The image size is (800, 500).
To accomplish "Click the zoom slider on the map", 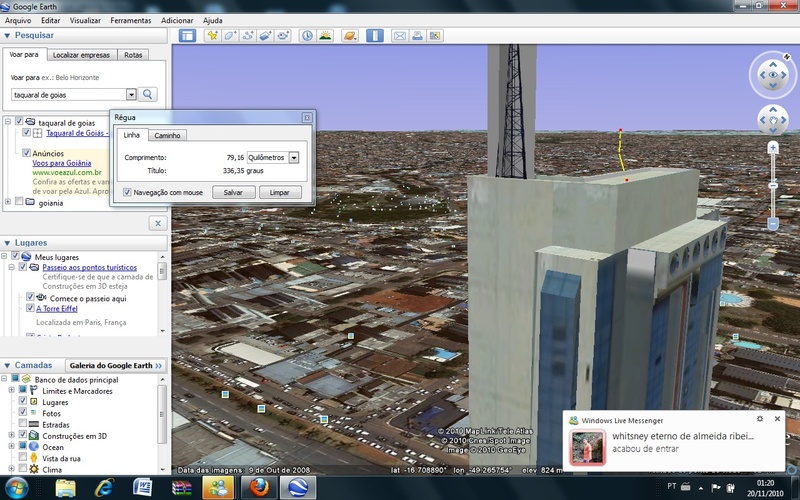I will coord(772,185).
